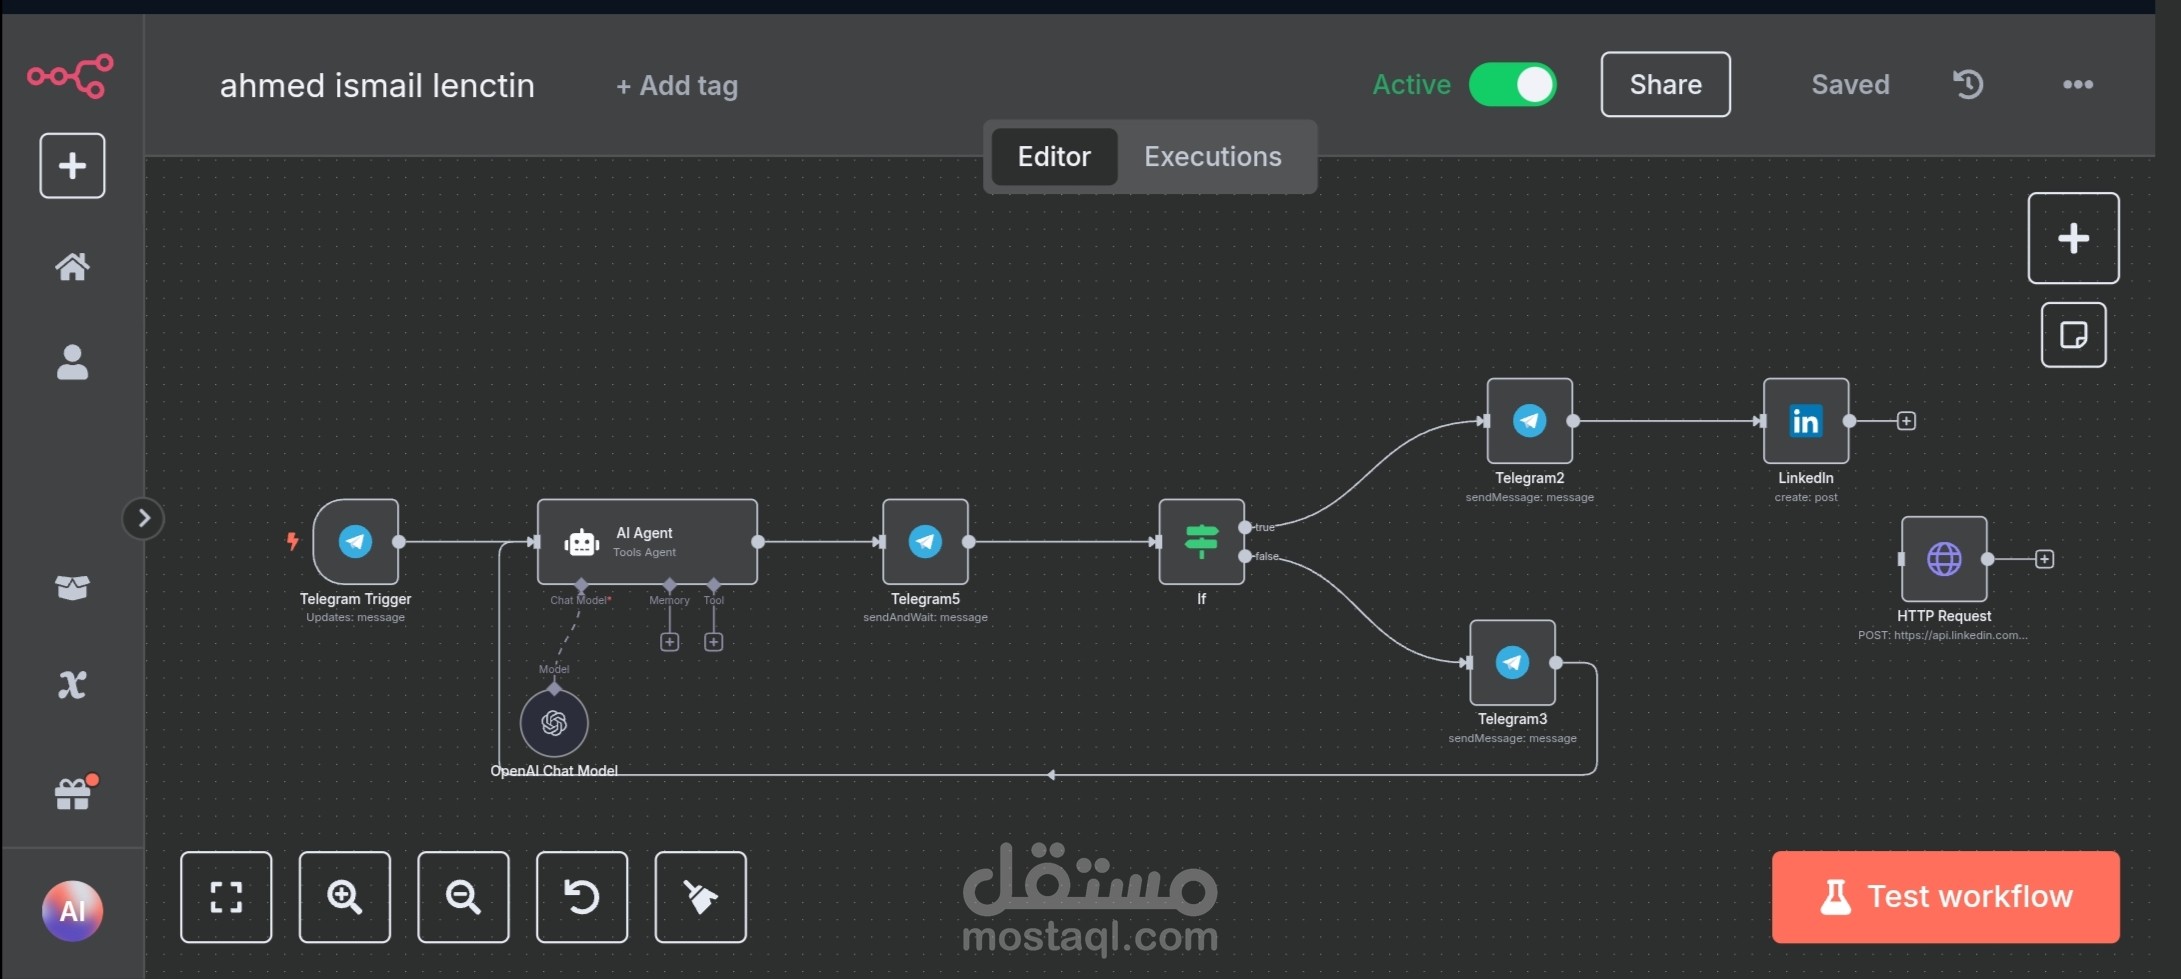
Task: Click the "Updates: message" subtitle text
Action: point(356,617)
